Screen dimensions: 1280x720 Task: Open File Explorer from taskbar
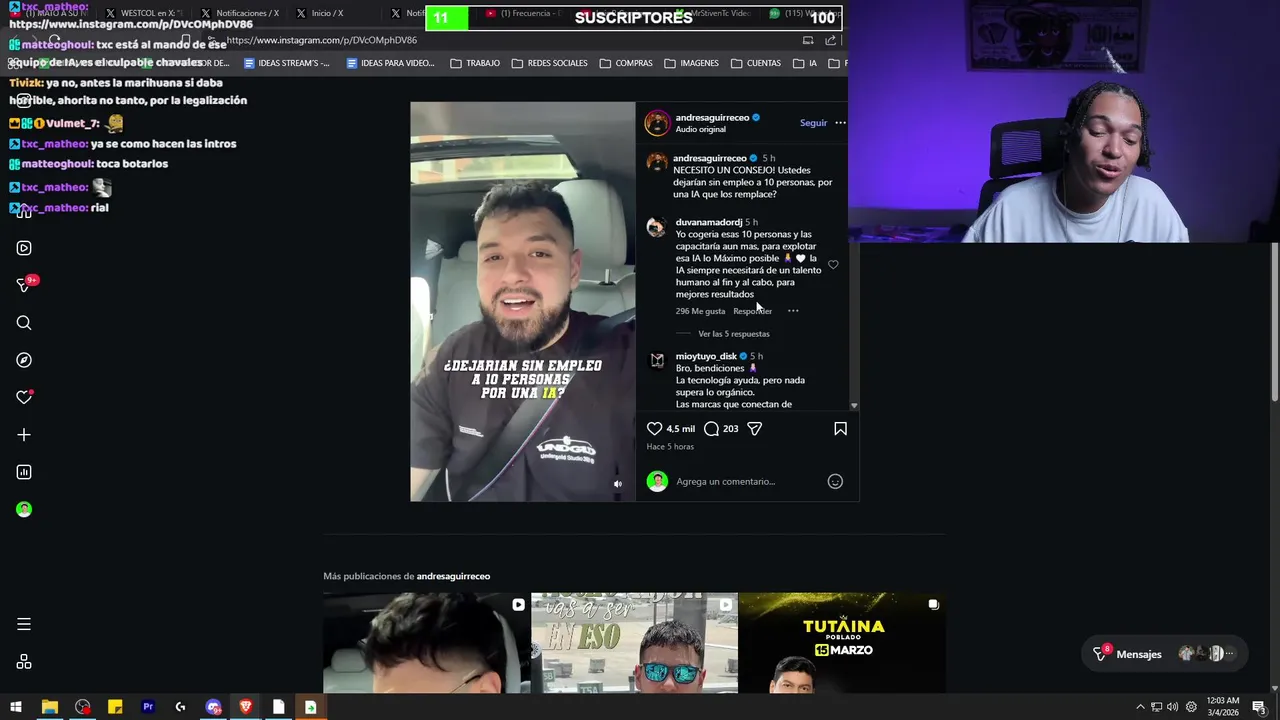tap(49, 707)
